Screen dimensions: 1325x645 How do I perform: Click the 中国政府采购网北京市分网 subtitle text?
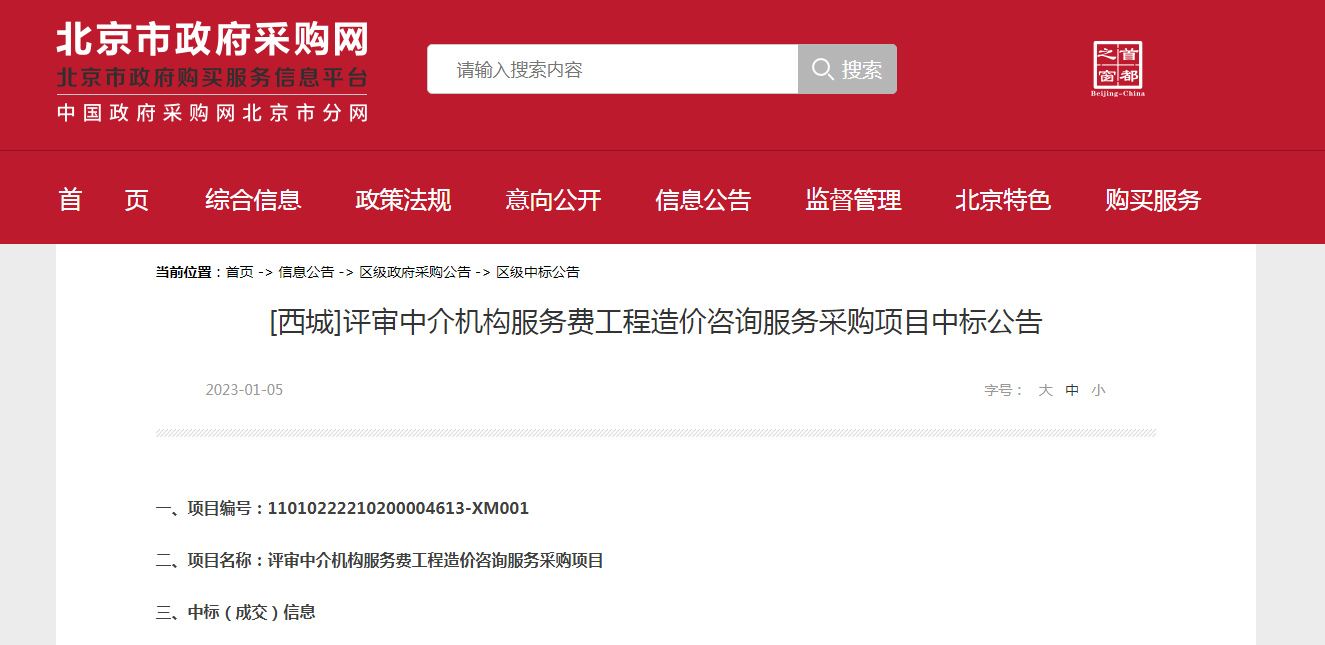pyautogui.click(x=212, y=112)
